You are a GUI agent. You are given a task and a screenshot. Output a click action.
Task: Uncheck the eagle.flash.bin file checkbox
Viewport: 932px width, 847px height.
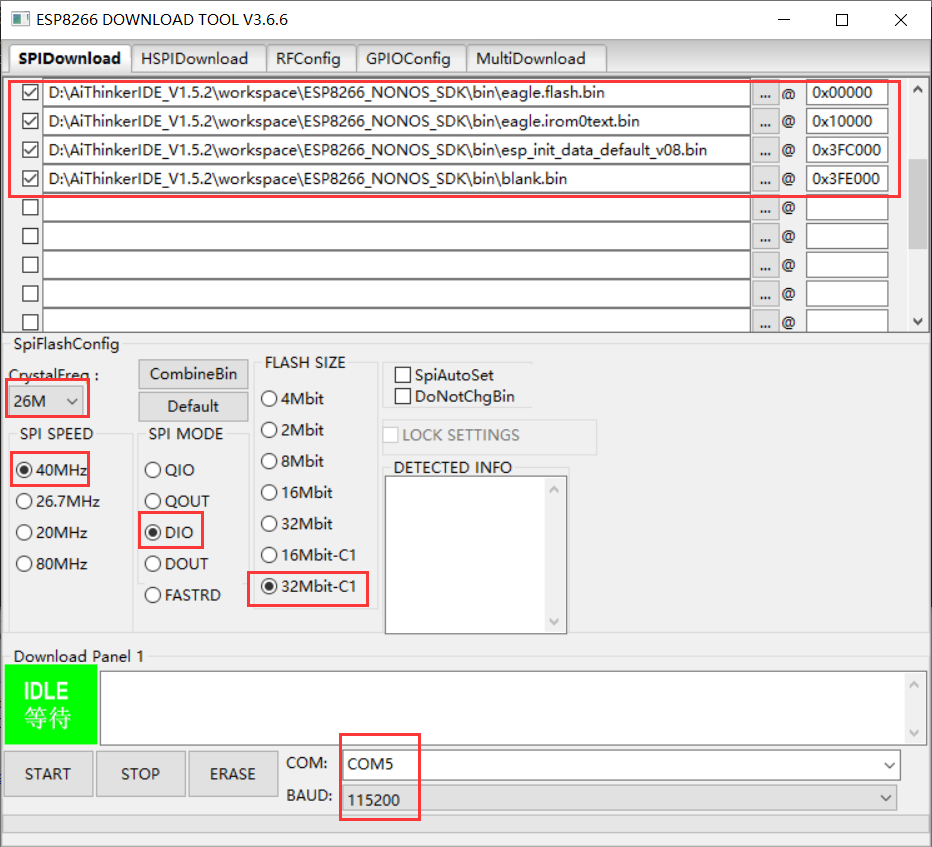30,93
